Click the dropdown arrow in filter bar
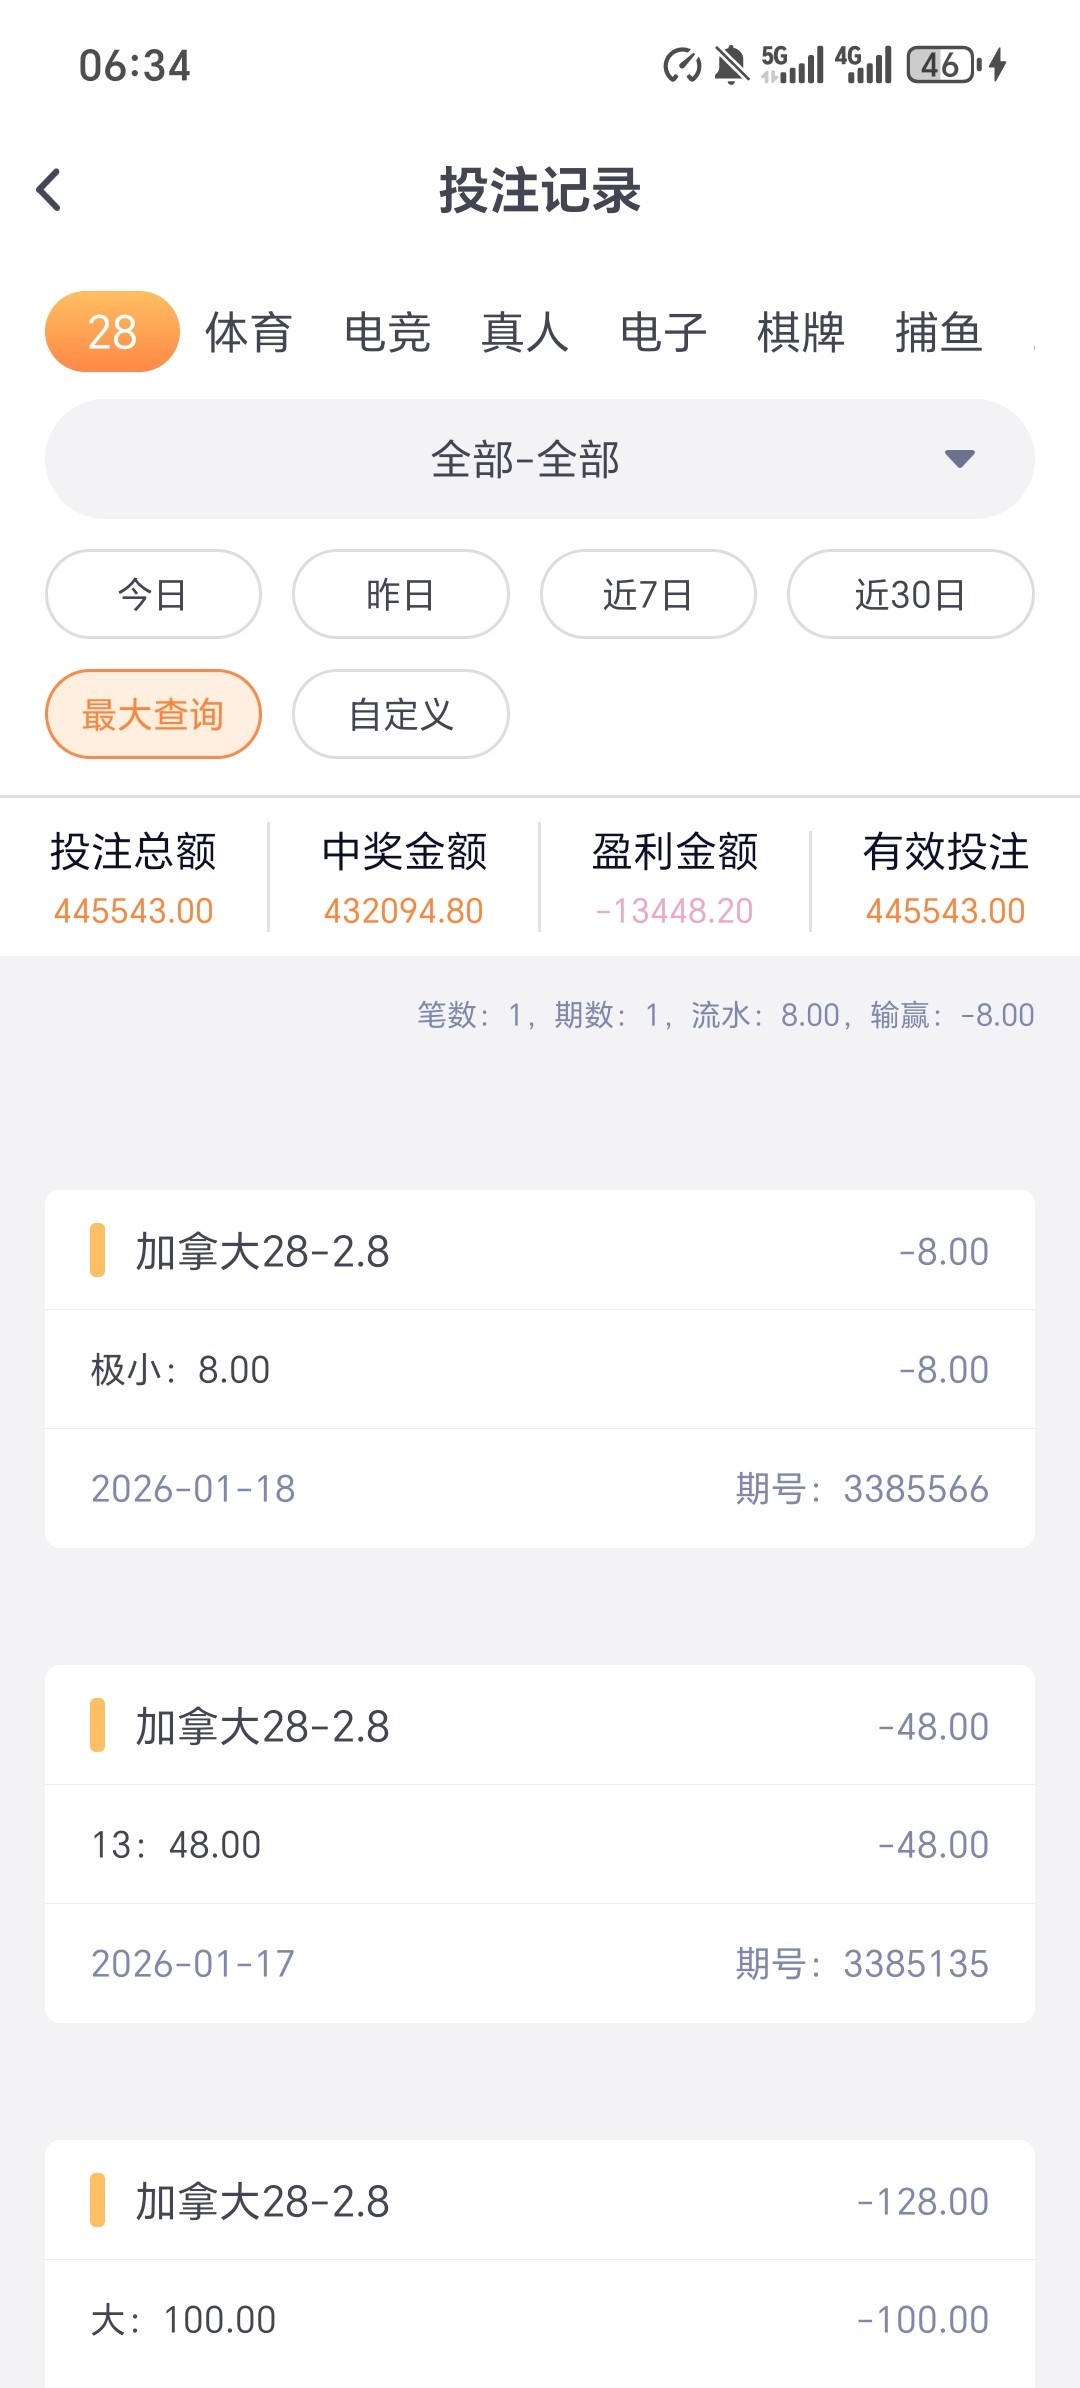Image resolution: width=1080 pixels, height=2388 pixels. [x=959, y=459]
